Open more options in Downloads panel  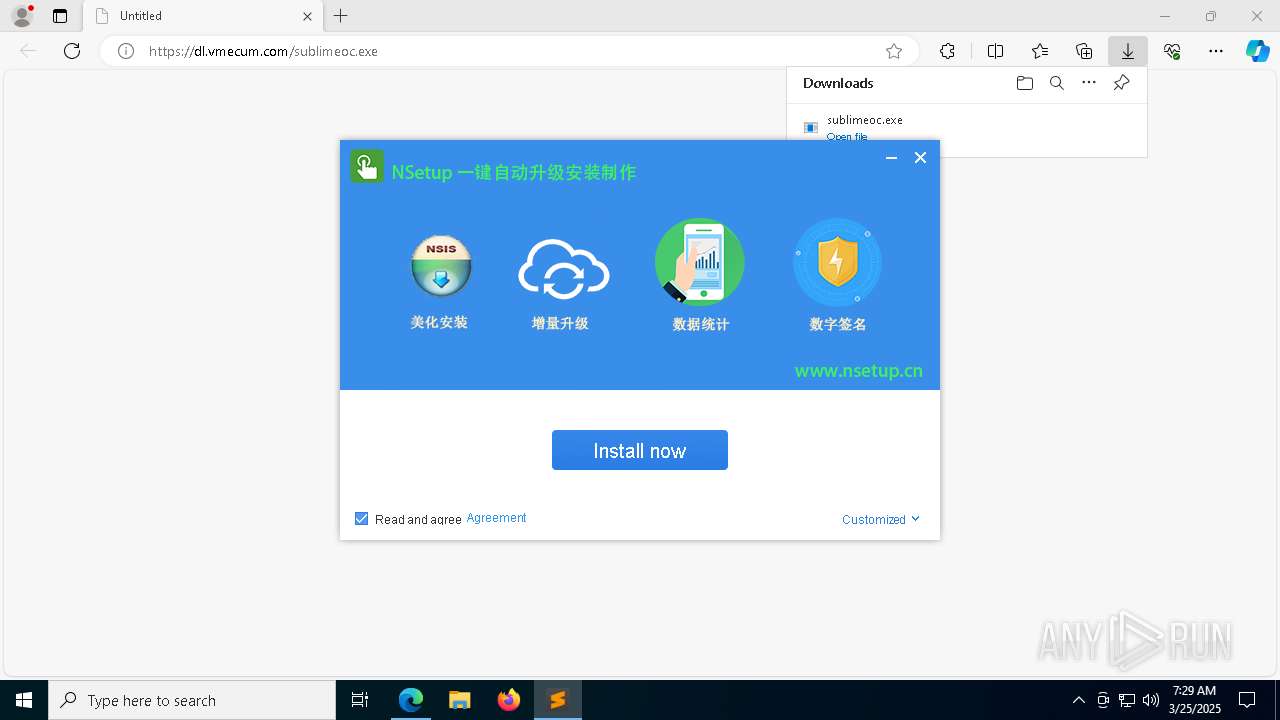(1089, 83)
